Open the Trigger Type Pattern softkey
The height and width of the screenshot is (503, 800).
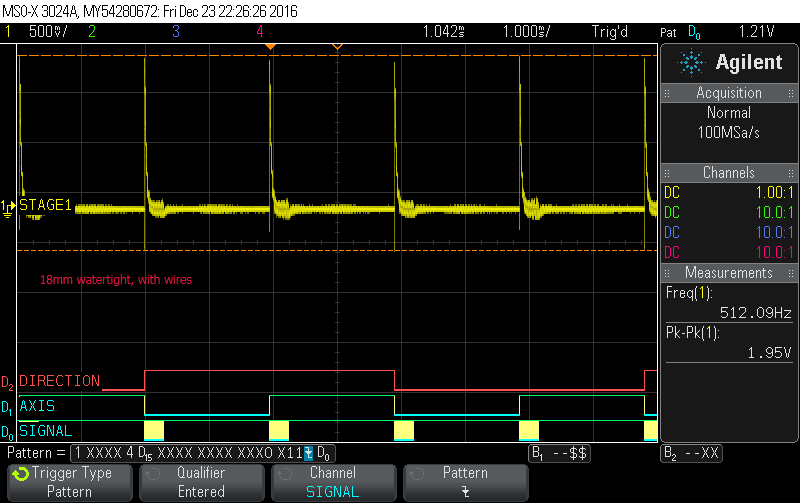69,482
